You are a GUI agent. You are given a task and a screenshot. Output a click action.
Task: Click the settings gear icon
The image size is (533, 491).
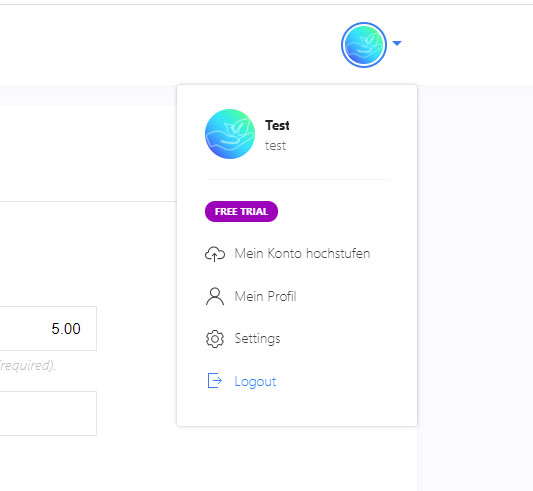click(x=215, y=339)
